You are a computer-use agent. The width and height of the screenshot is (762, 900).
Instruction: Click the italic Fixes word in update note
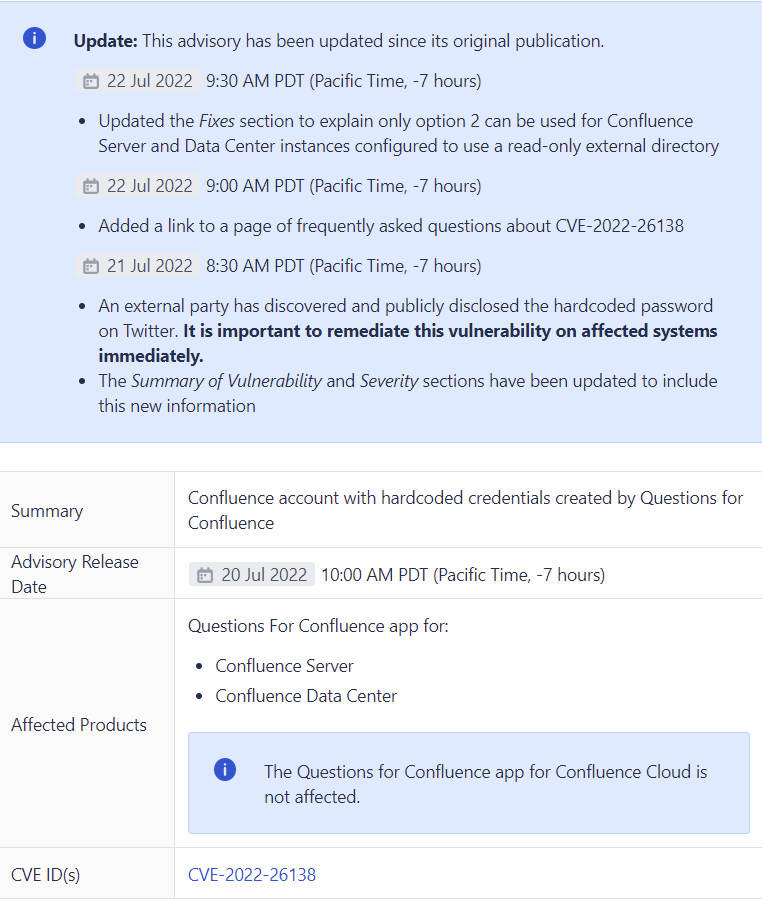(x=216, y=121)
